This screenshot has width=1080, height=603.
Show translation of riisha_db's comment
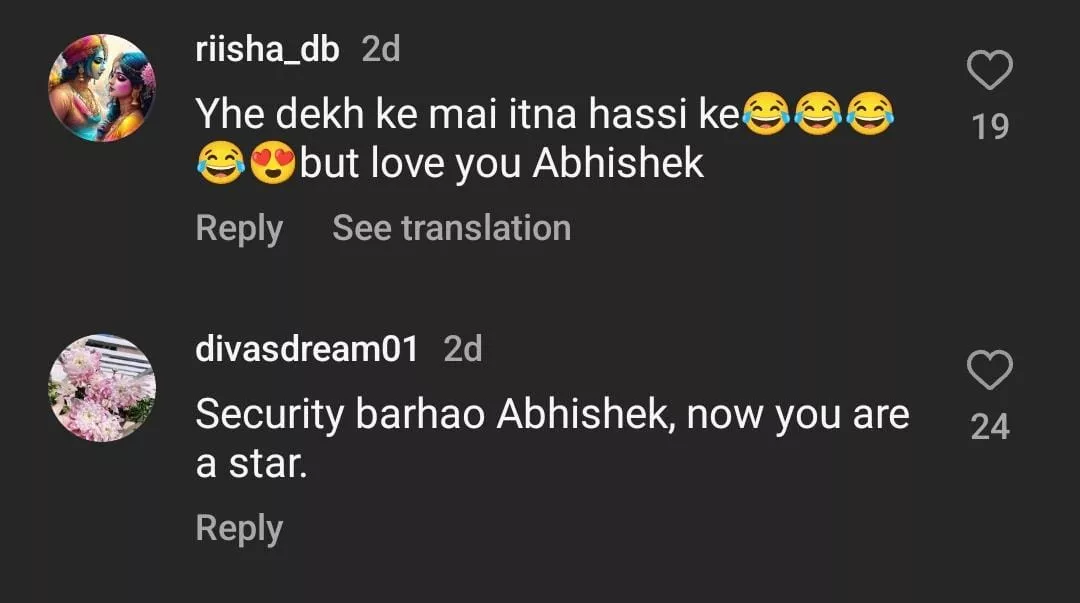point(451,228)
